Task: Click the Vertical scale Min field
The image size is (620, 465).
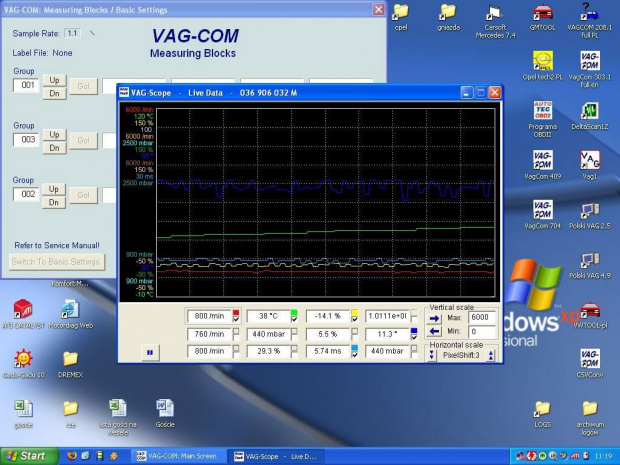Action: (x=482, y=331)
